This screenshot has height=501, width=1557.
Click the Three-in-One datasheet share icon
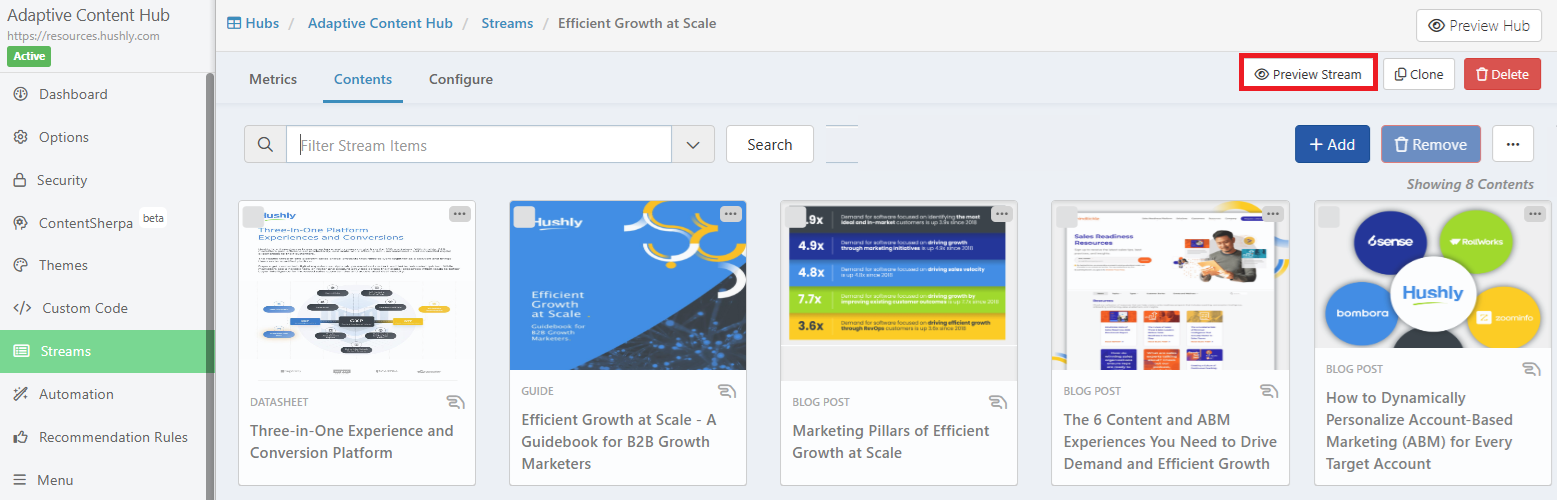tap(455, 402)
